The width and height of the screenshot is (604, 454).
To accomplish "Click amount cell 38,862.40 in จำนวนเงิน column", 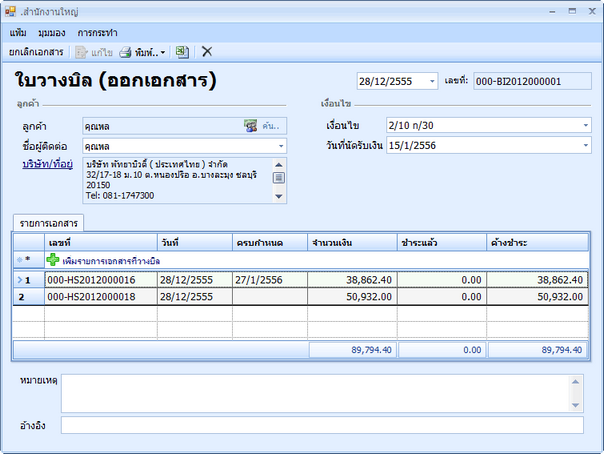I will (352, 280).
